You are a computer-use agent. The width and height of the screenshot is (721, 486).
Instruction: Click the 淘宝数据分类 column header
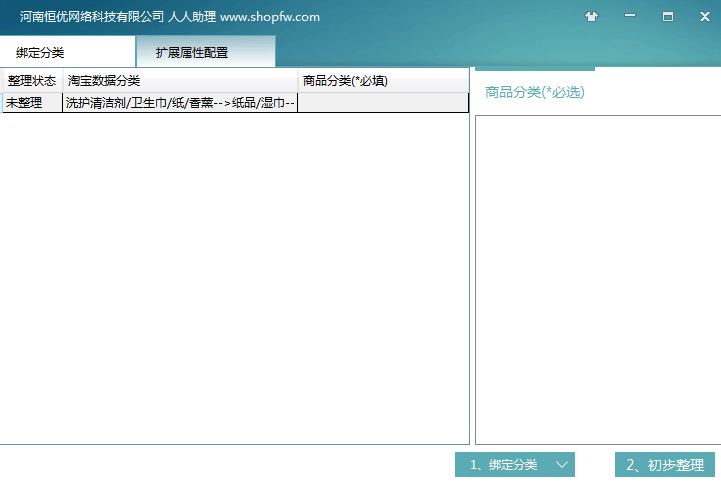point(180,81)
